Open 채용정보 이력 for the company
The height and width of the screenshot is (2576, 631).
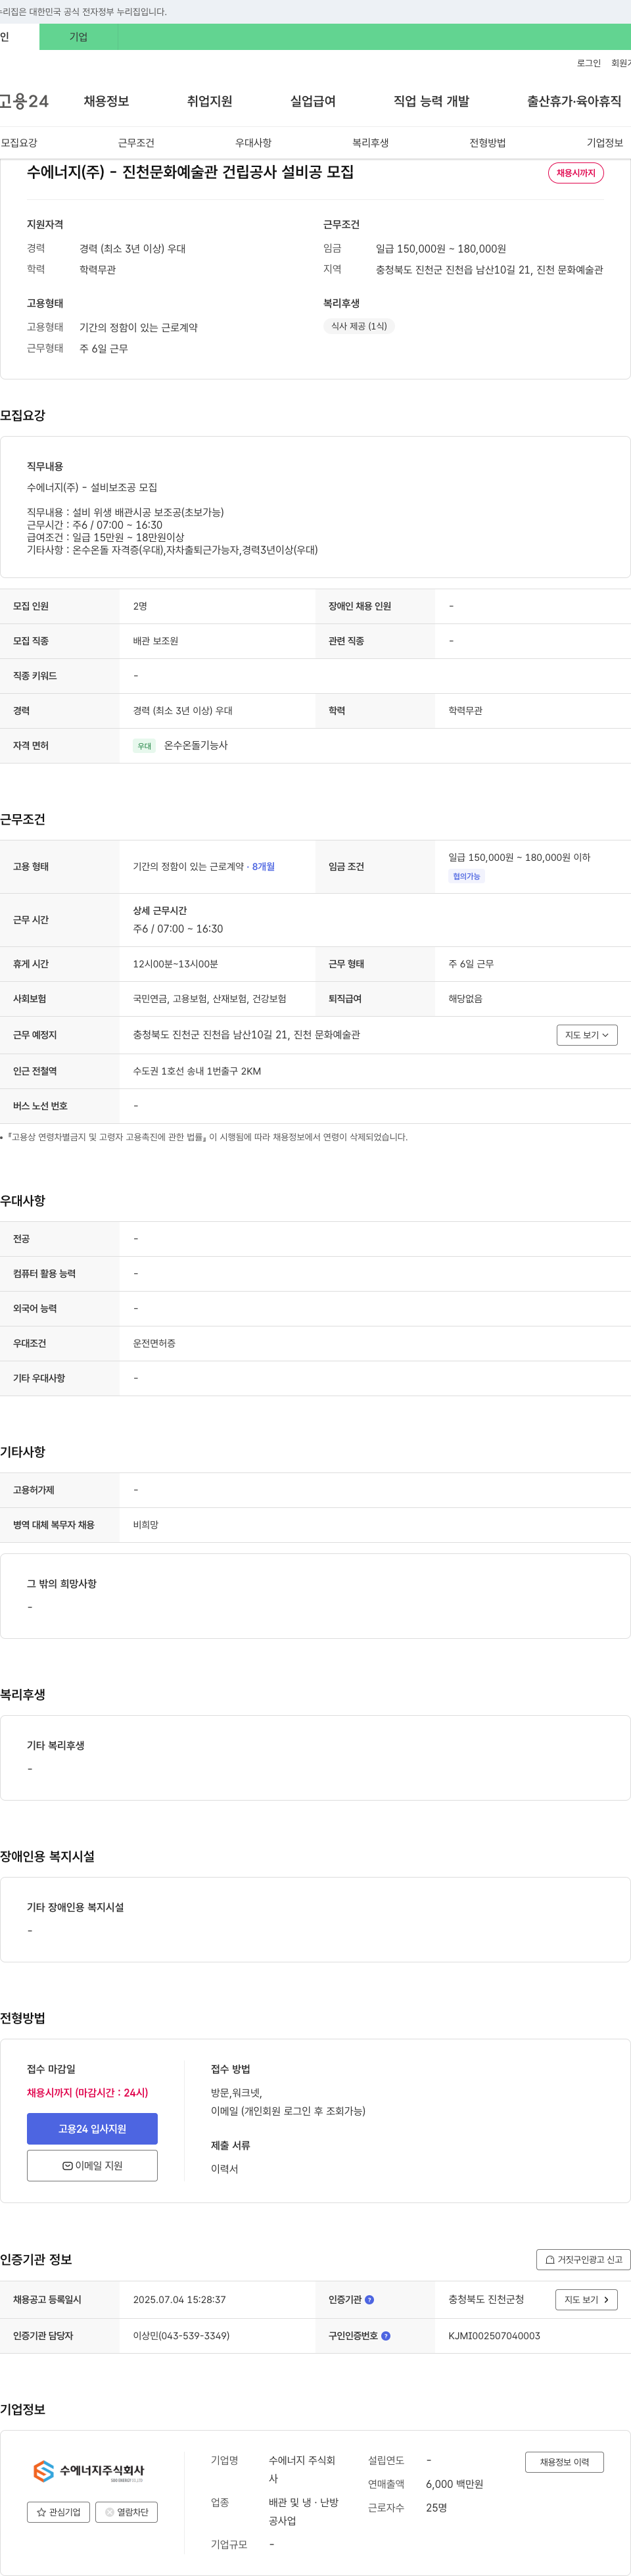click(x=564, y=2462)
